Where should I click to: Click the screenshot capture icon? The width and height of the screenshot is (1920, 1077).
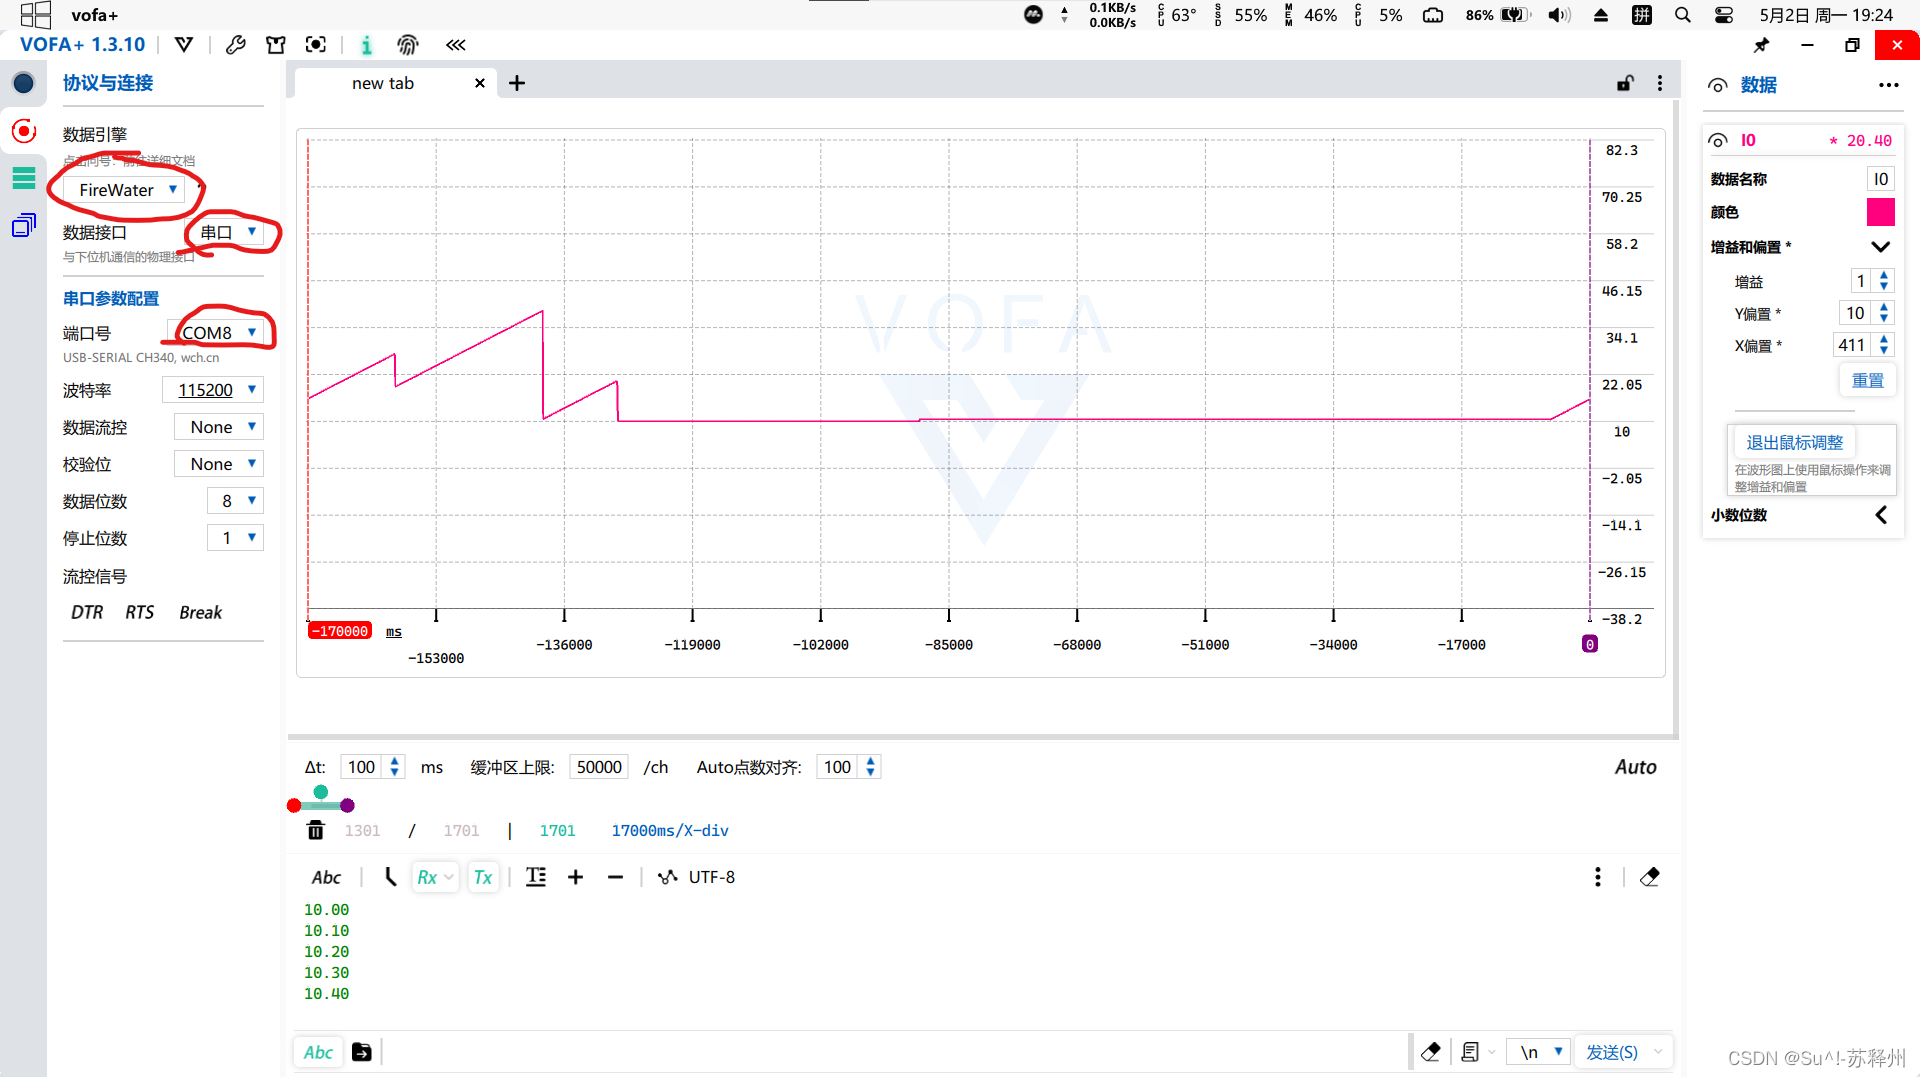tap(316, 44)
